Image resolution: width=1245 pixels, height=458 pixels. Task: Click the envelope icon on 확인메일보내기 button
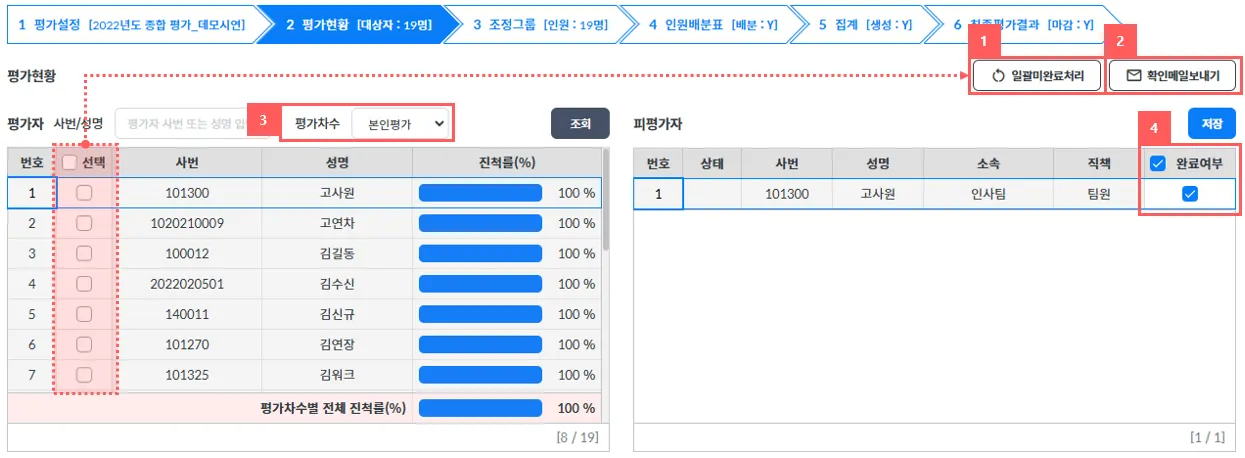(1133, 76)
